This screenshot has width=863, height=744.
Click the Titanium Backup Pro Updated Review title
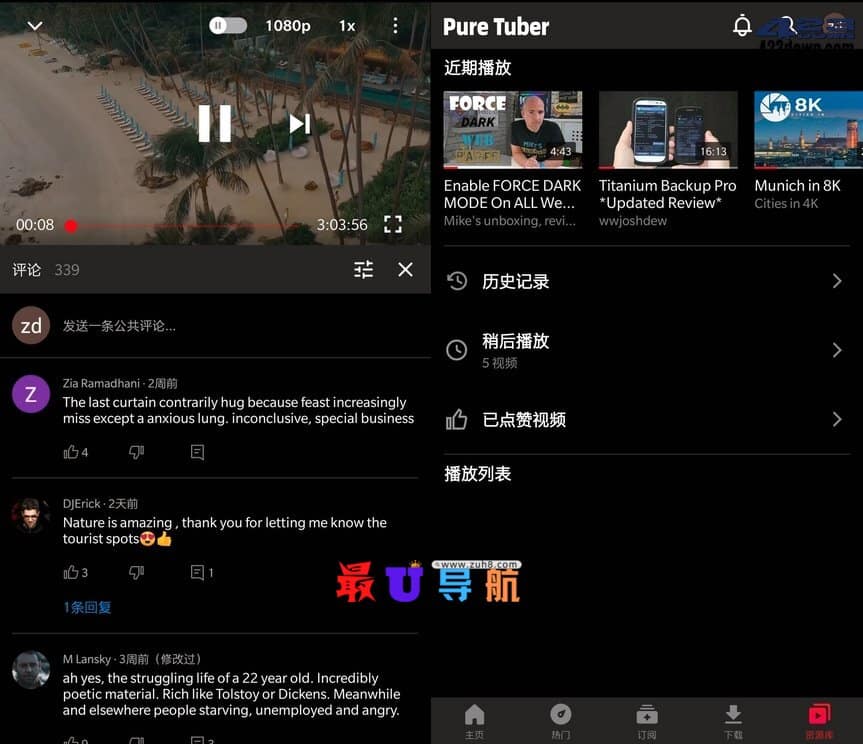tap(667, 194)
